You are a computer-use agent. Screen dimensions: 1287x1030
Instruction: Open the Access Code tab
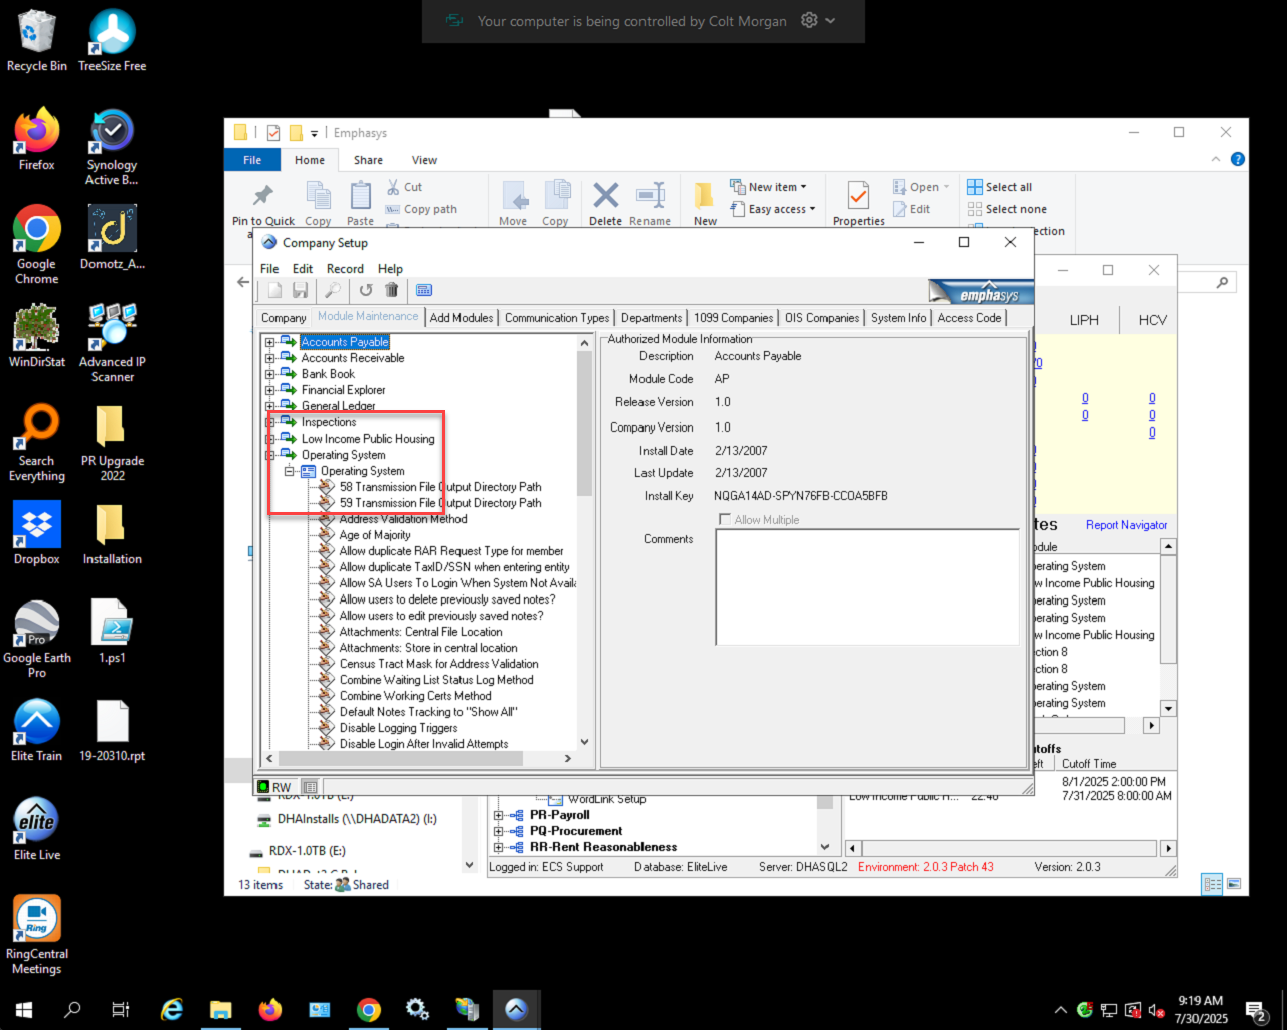click(969, 318)
